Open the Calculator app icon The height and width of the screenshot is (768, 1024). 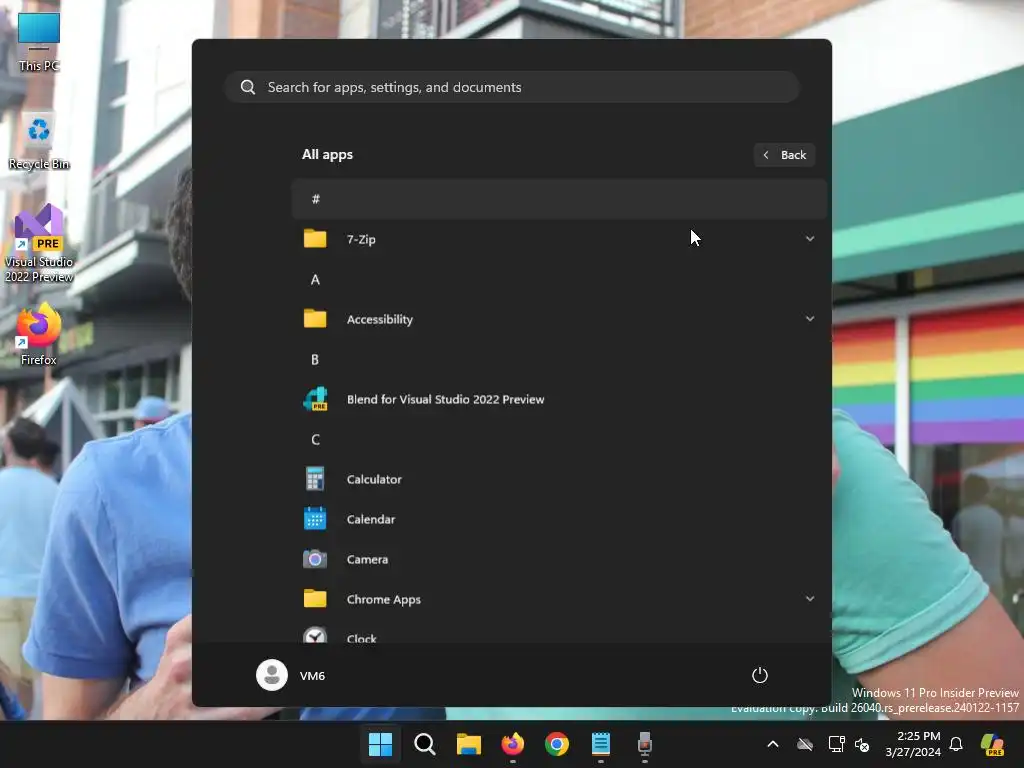315,479
